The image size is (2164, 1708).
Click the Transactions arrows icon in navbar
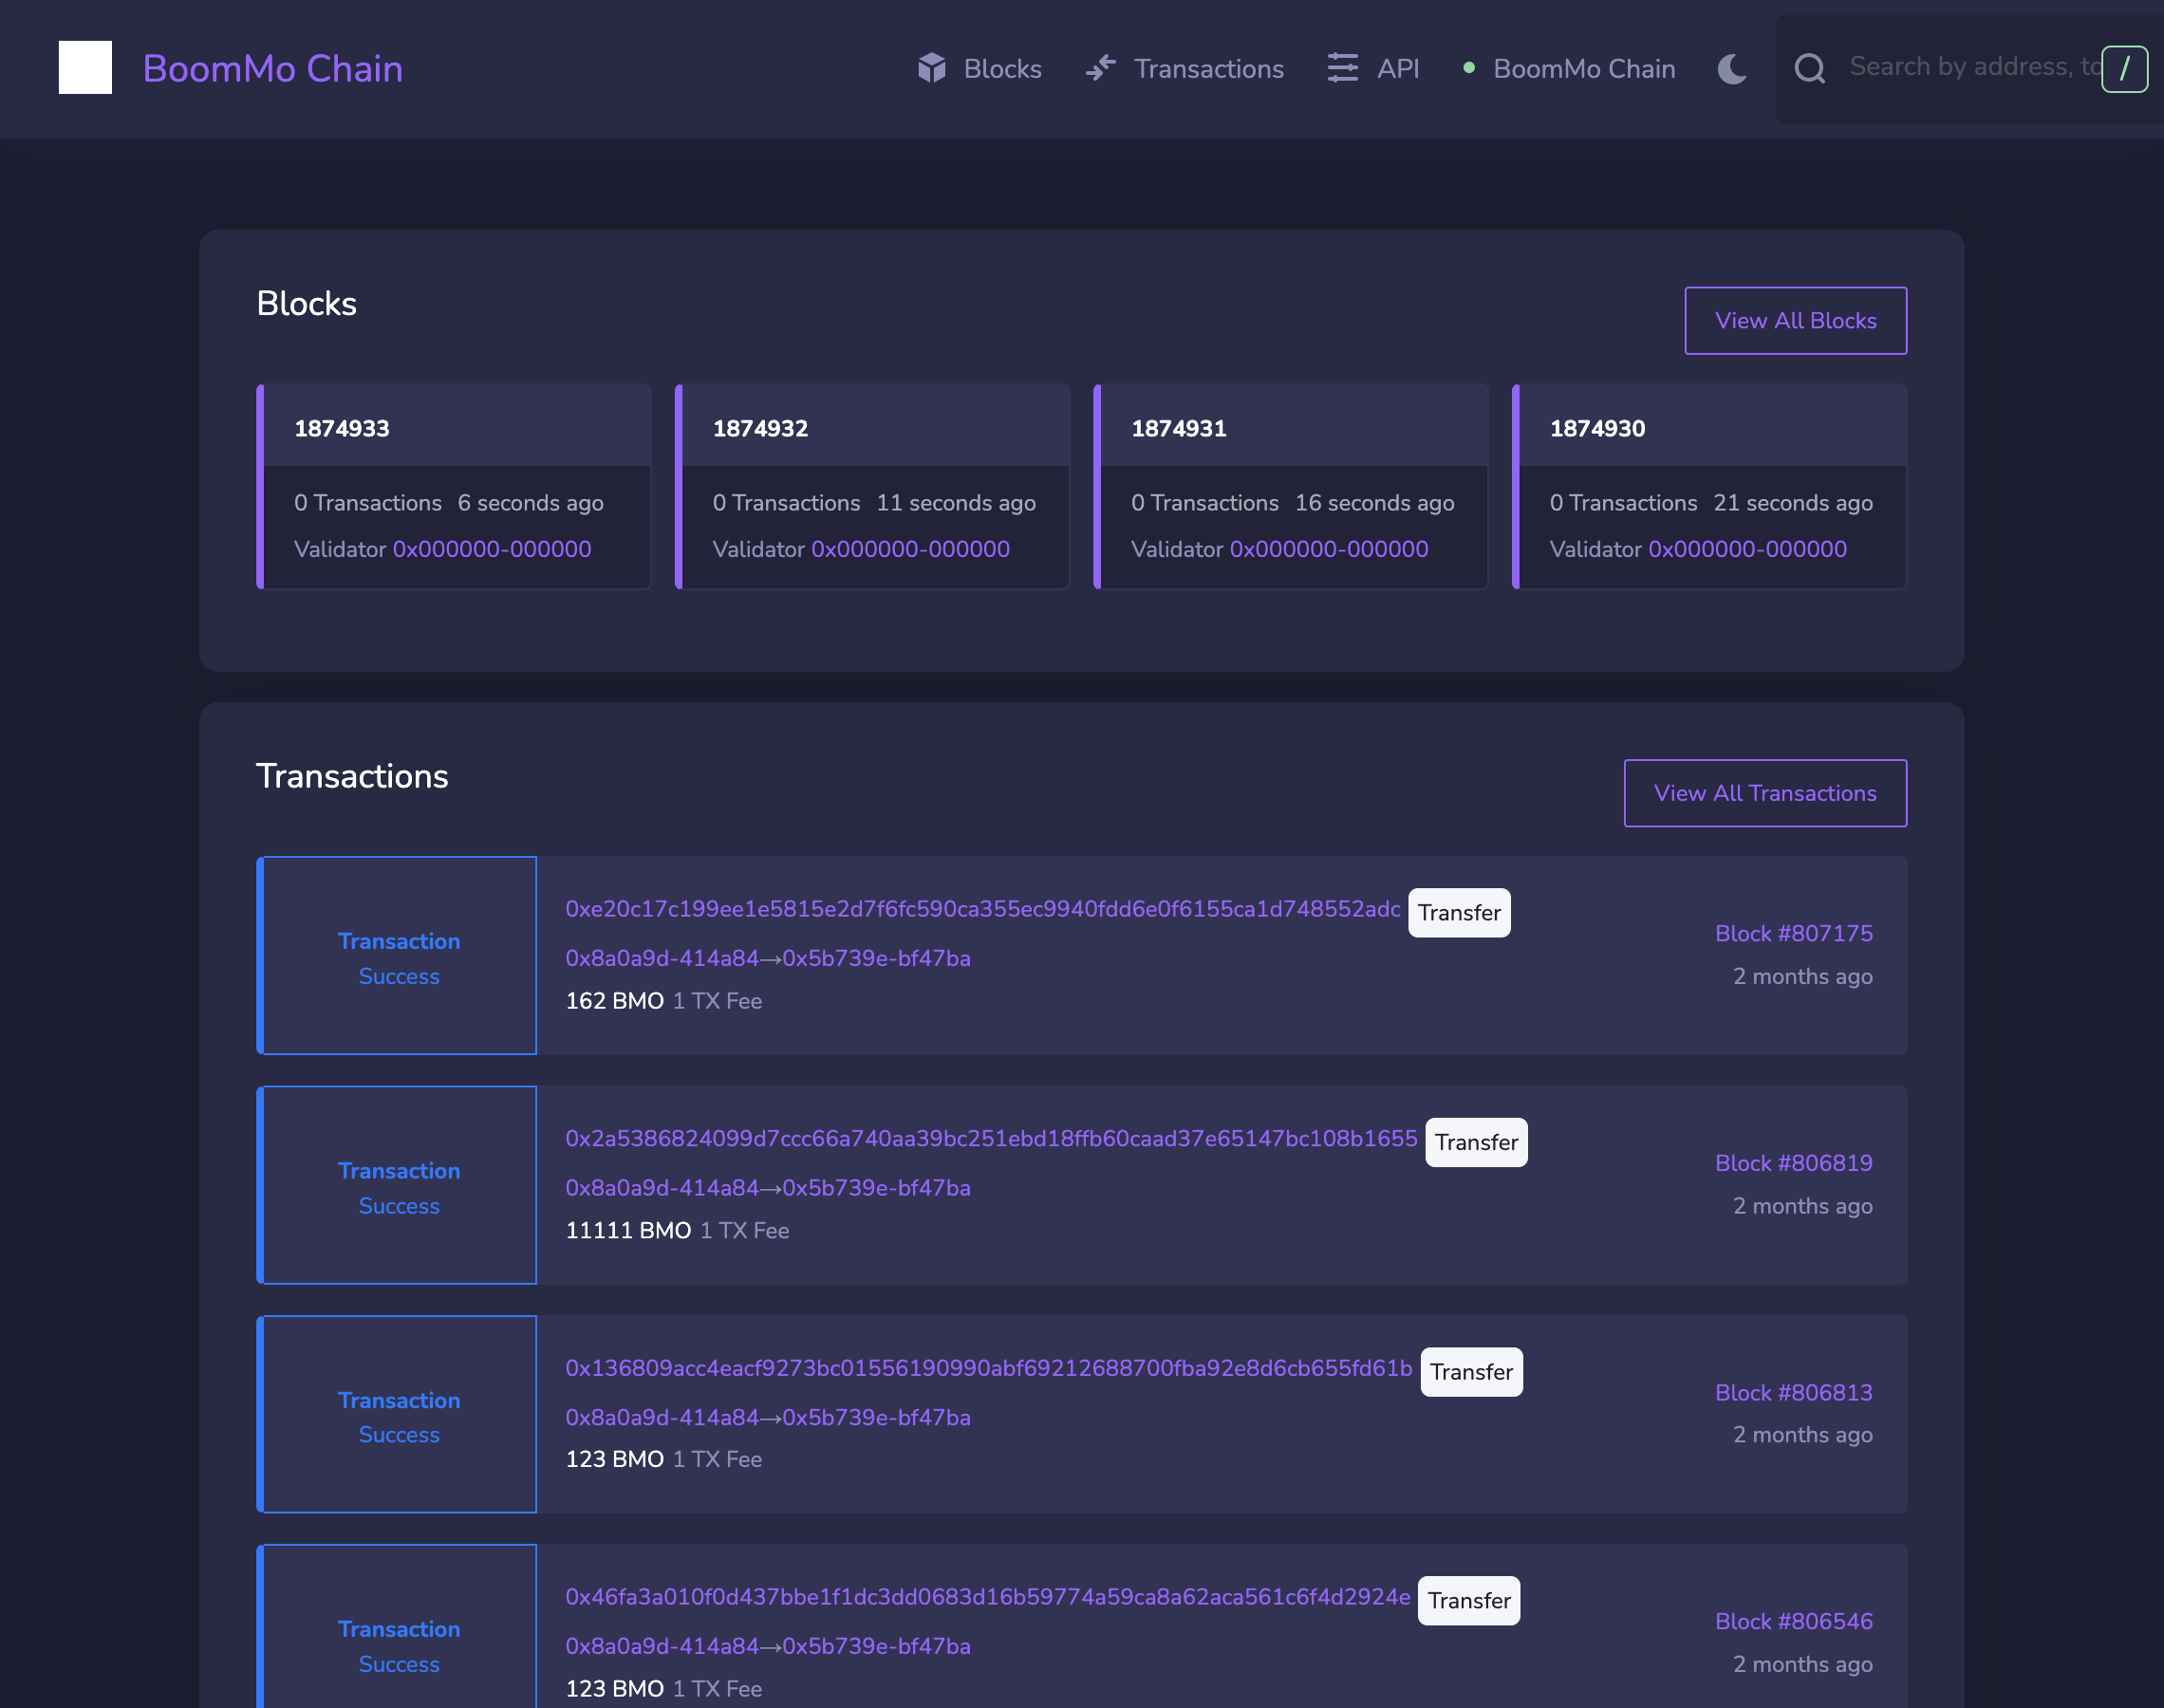[x=1100, y=68]
